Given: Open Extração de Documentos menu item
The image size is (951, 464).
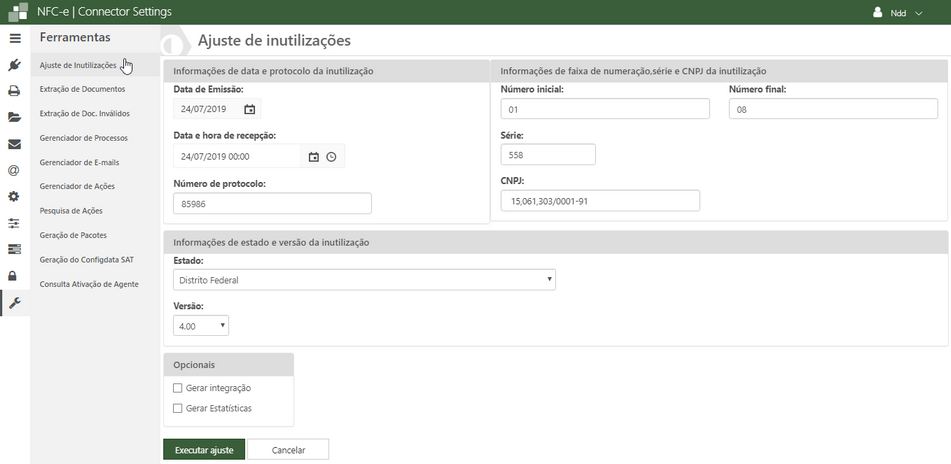Looking at the screenshot, I should click(82, 89).
